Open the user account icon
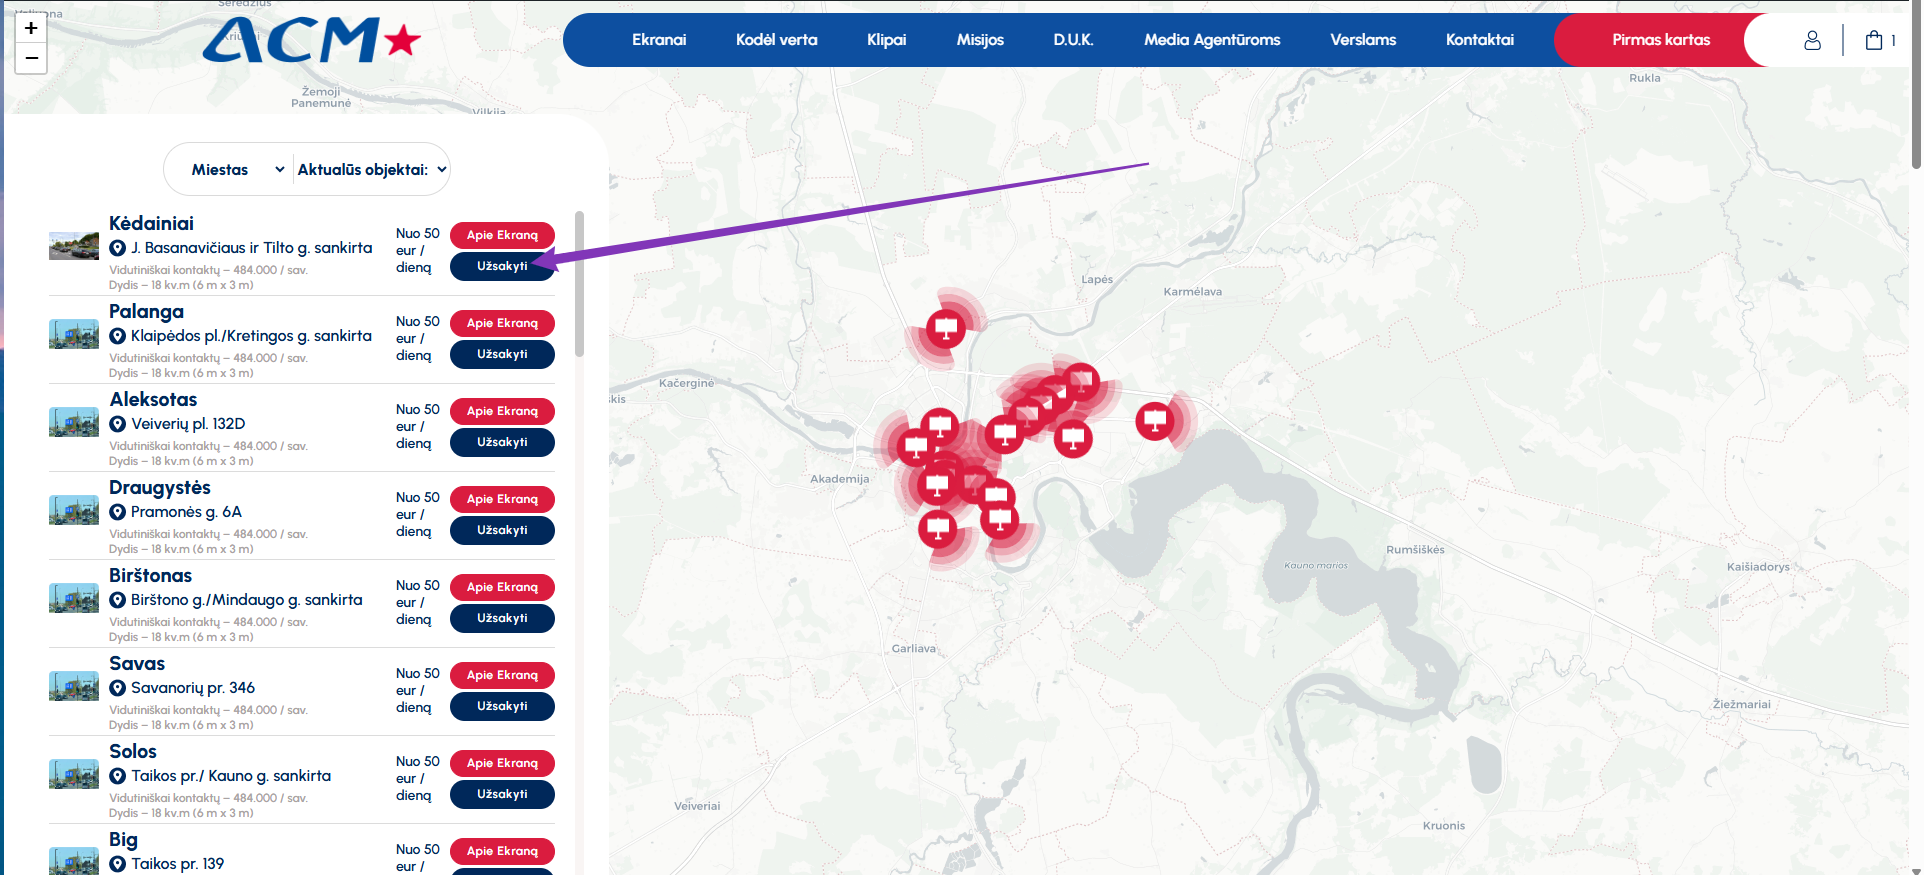The height and width of the screenshot is (875, 1924). (1812, 40)
